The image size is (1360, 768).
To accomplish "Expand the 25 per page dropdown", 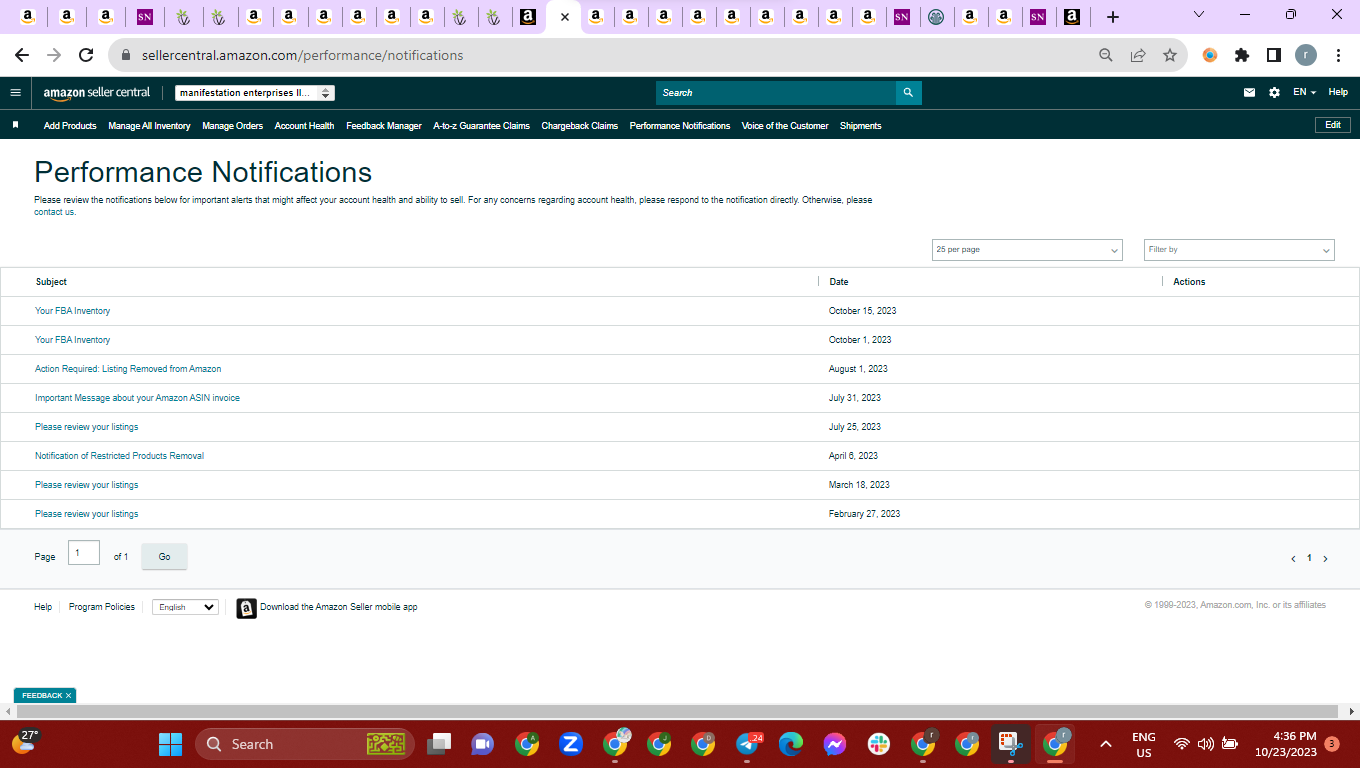I will click(x=1027, y=250).
